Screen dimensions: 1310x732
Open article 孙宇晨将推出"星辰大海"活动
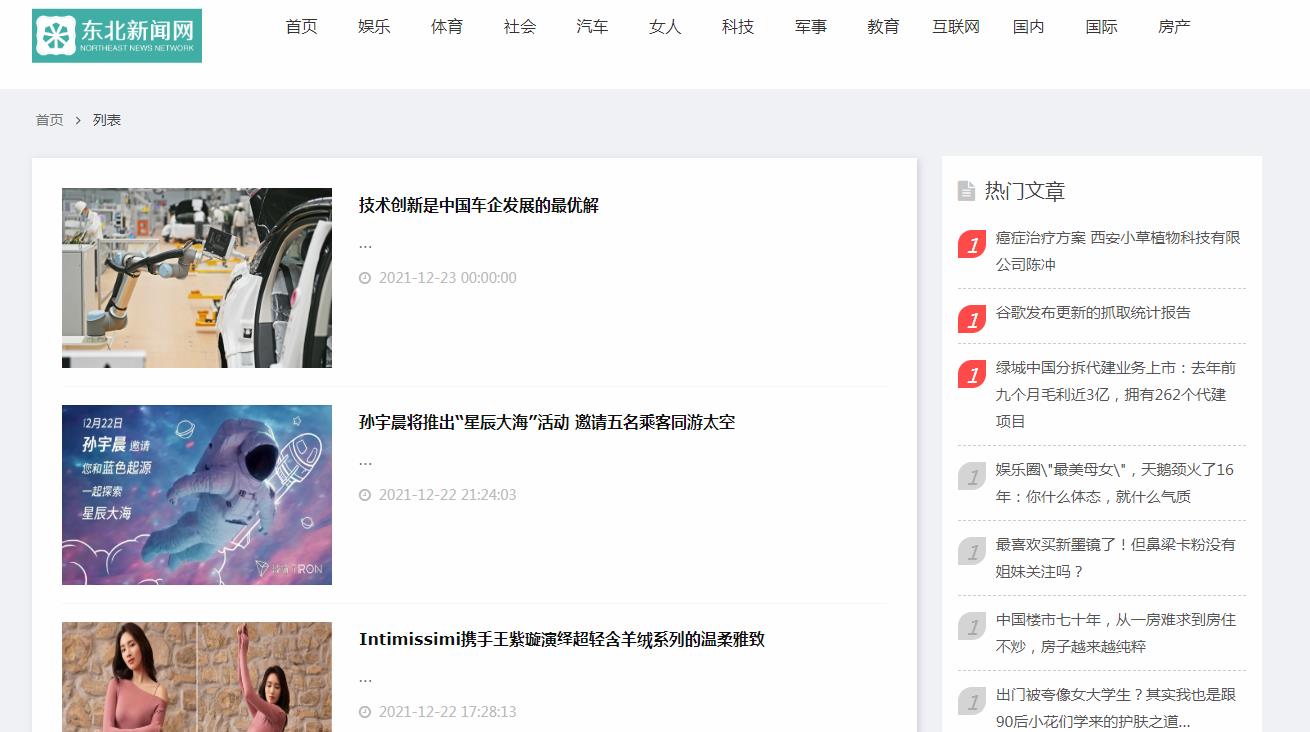[547, 422]
